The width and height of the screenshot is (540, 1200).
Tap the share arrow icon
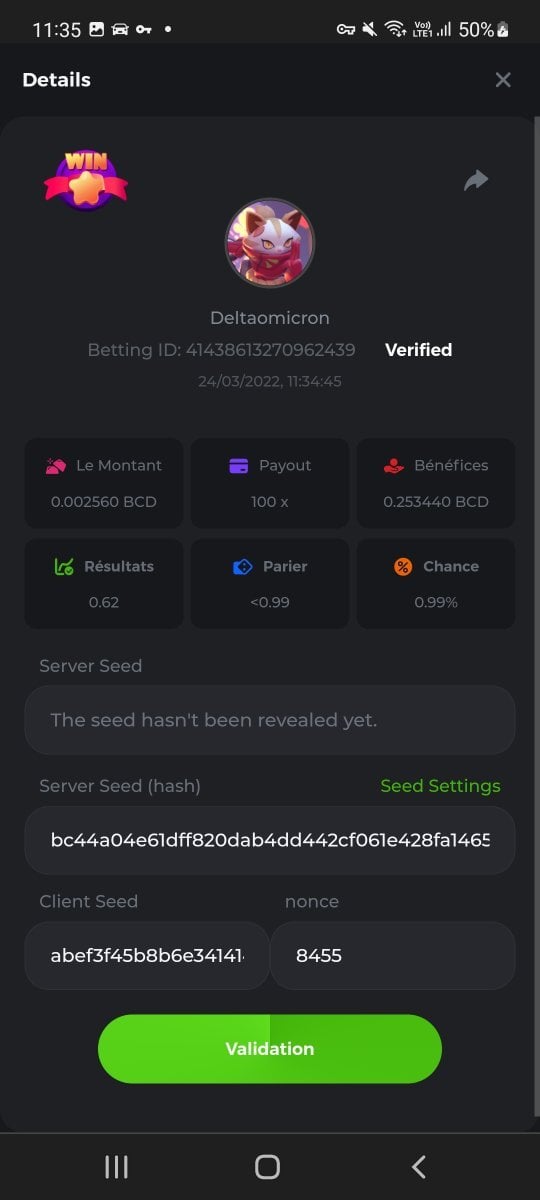click(x=476, y=181)
